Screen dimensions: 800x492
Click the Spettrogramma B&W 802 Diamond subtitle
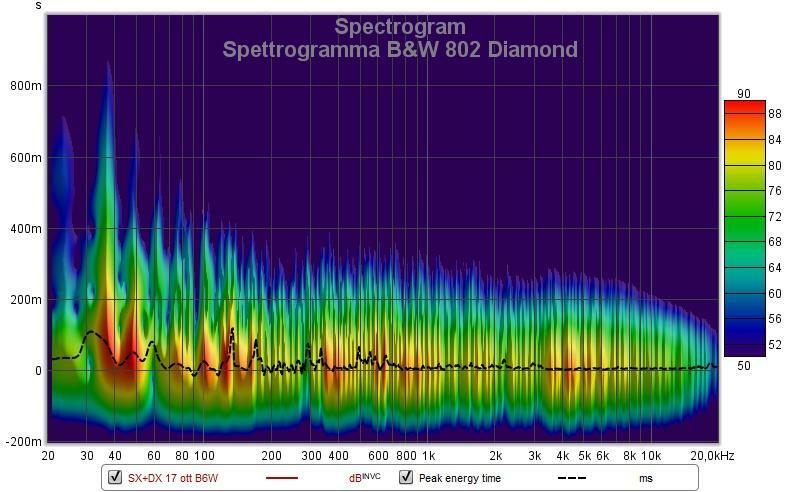click(400, 50)
